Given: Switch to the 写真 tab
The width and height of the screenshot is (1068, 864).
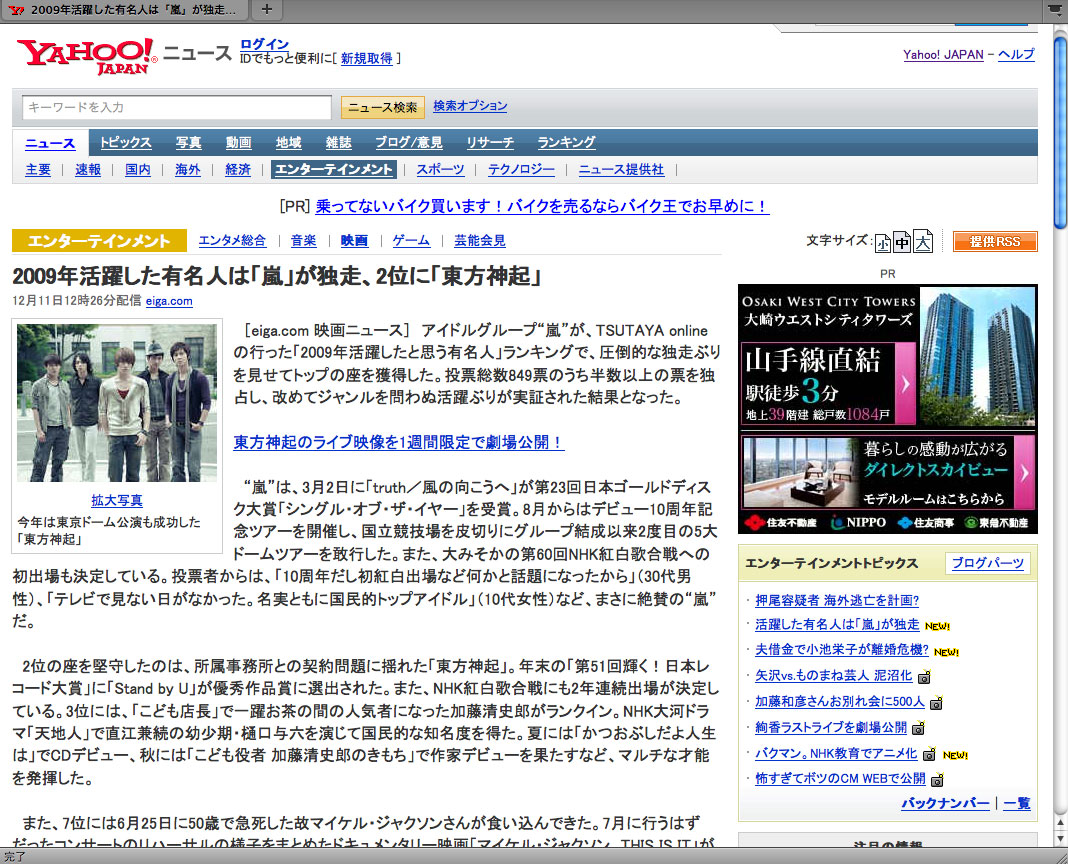Looking at the screenshot, I should tap(189, 142).
